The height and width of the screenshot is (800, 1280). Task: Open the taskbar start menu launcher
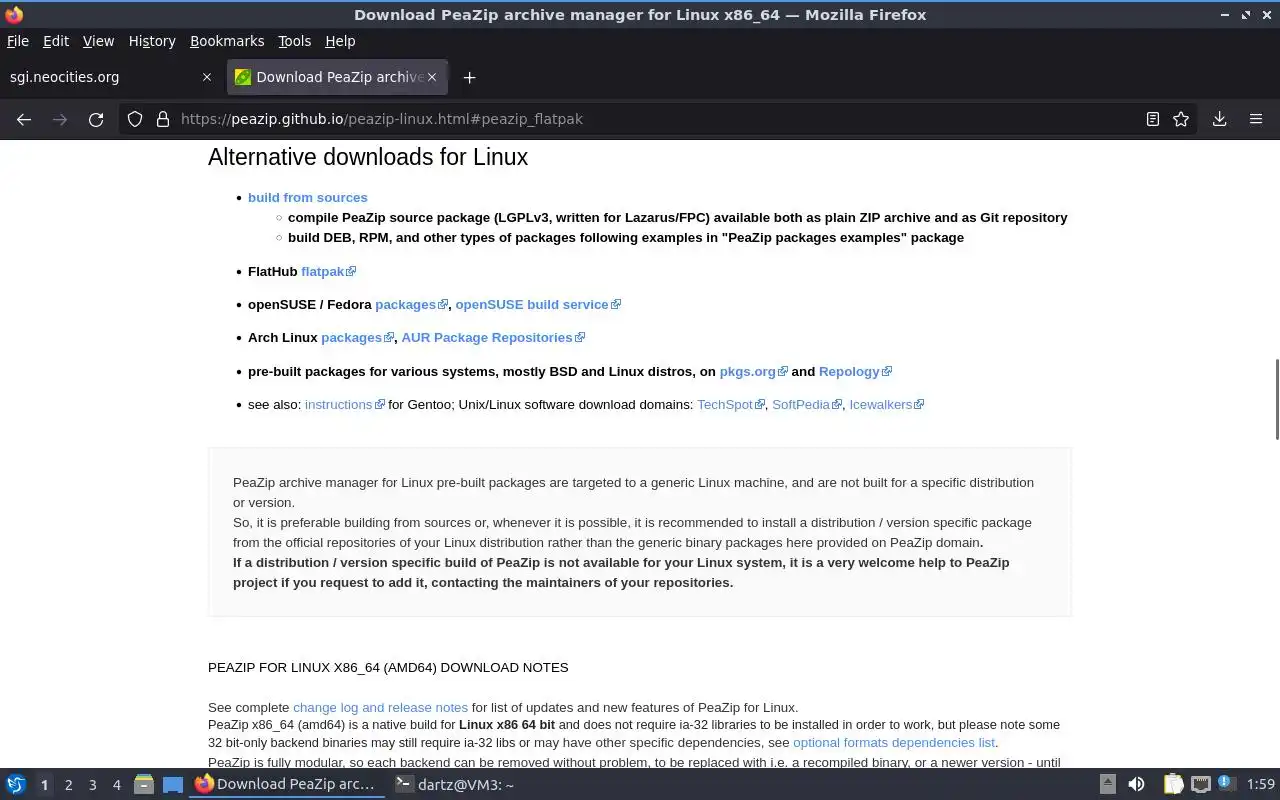pyautogui.click(x=15, y=785)
